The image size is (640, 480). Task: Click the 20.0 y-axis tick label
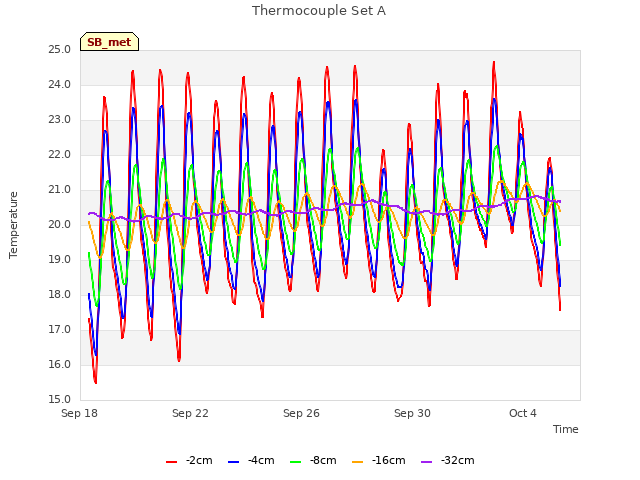[x=60, y=225]
